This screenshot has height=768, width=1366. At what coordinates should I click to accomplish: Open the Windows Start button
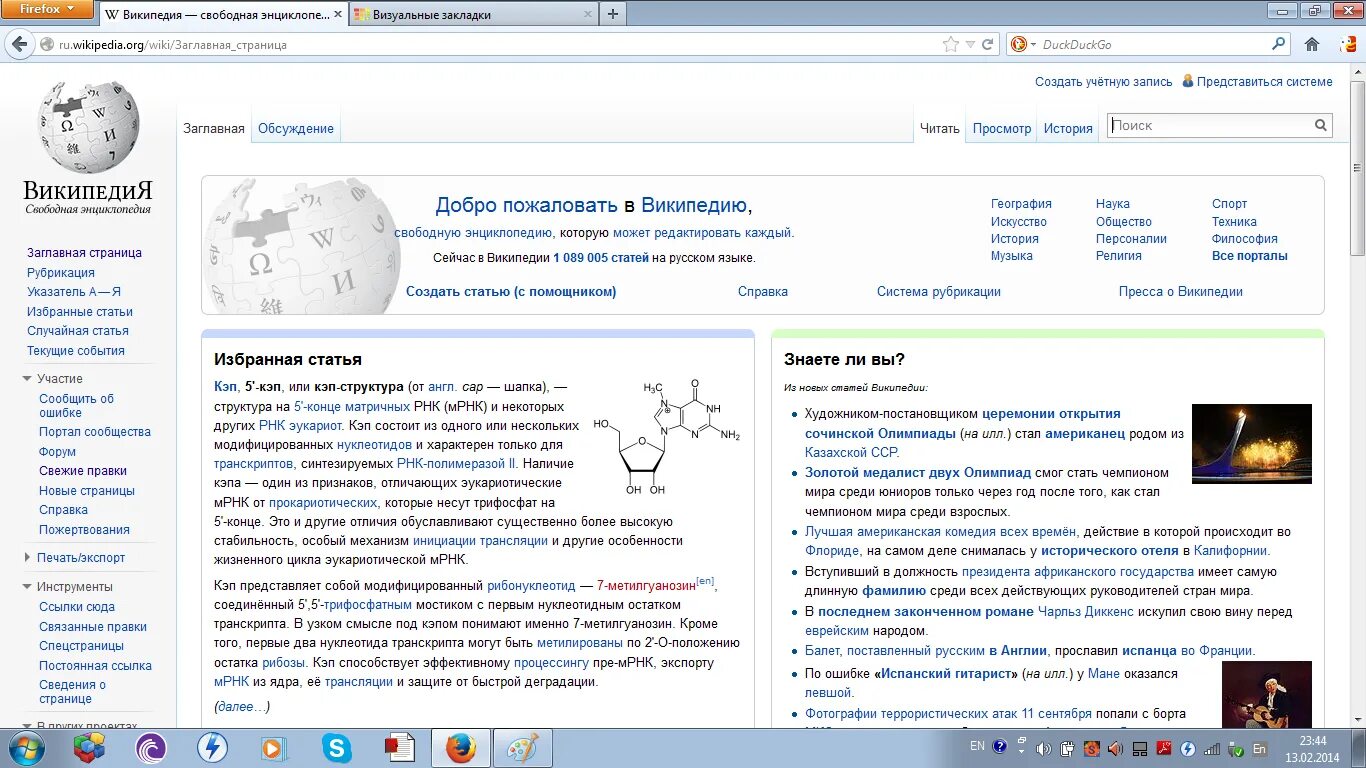point(25,748)
